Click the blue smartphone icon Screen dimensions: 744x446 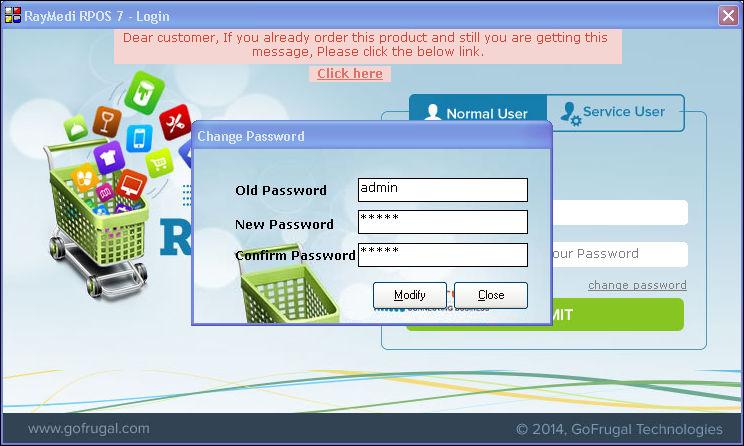pyautogui.click(x=140, y=138)
